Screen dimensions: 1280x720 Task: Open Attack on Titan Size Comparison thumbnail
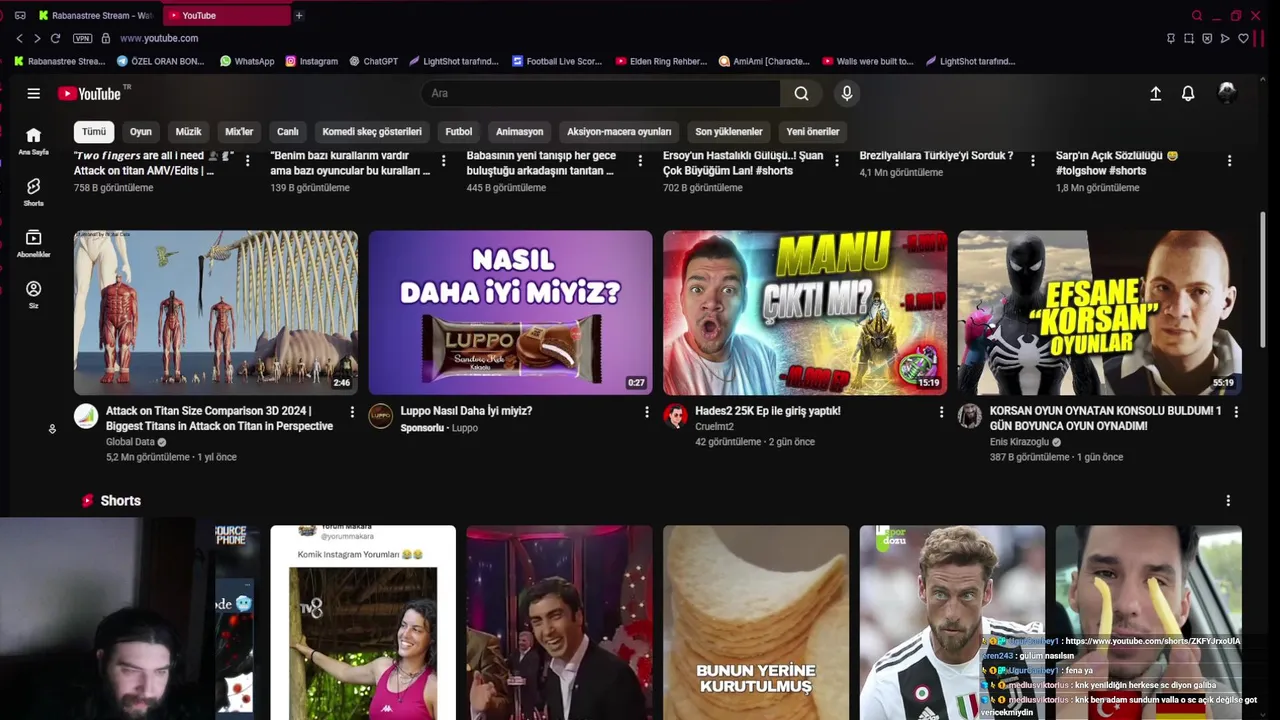[x=216, y=313]
